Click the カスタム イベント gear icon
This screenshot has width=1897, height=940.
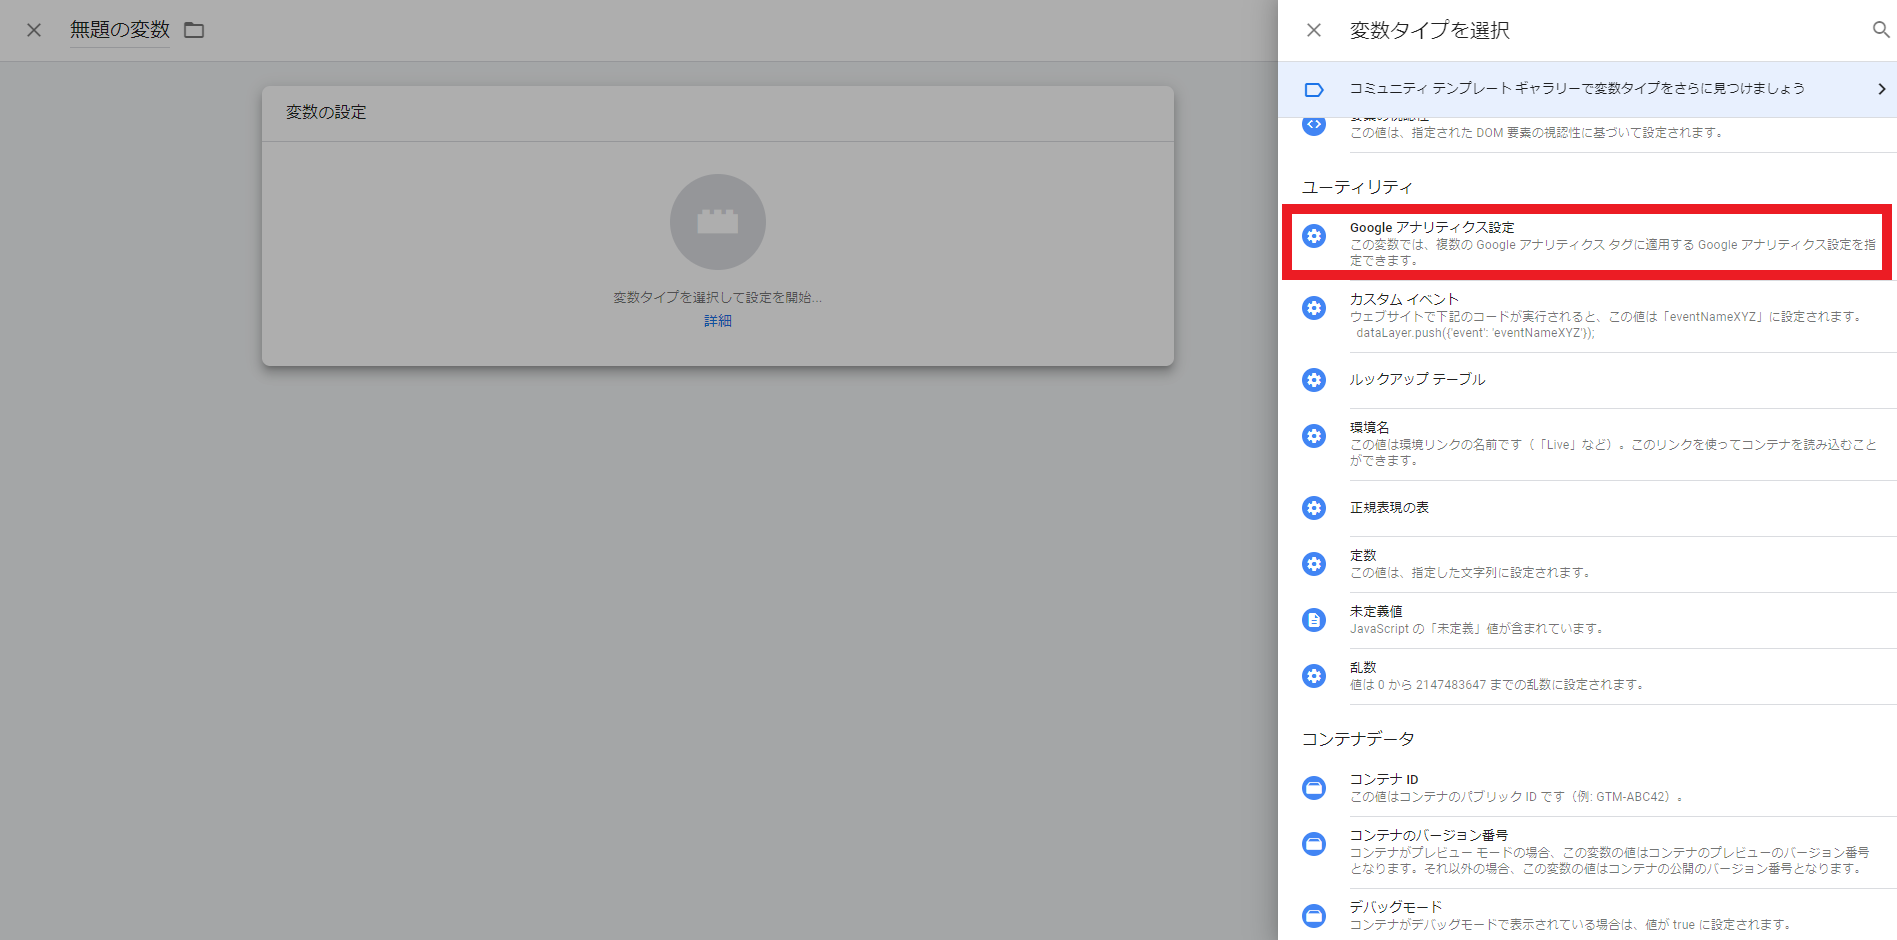coord(1314,308)
